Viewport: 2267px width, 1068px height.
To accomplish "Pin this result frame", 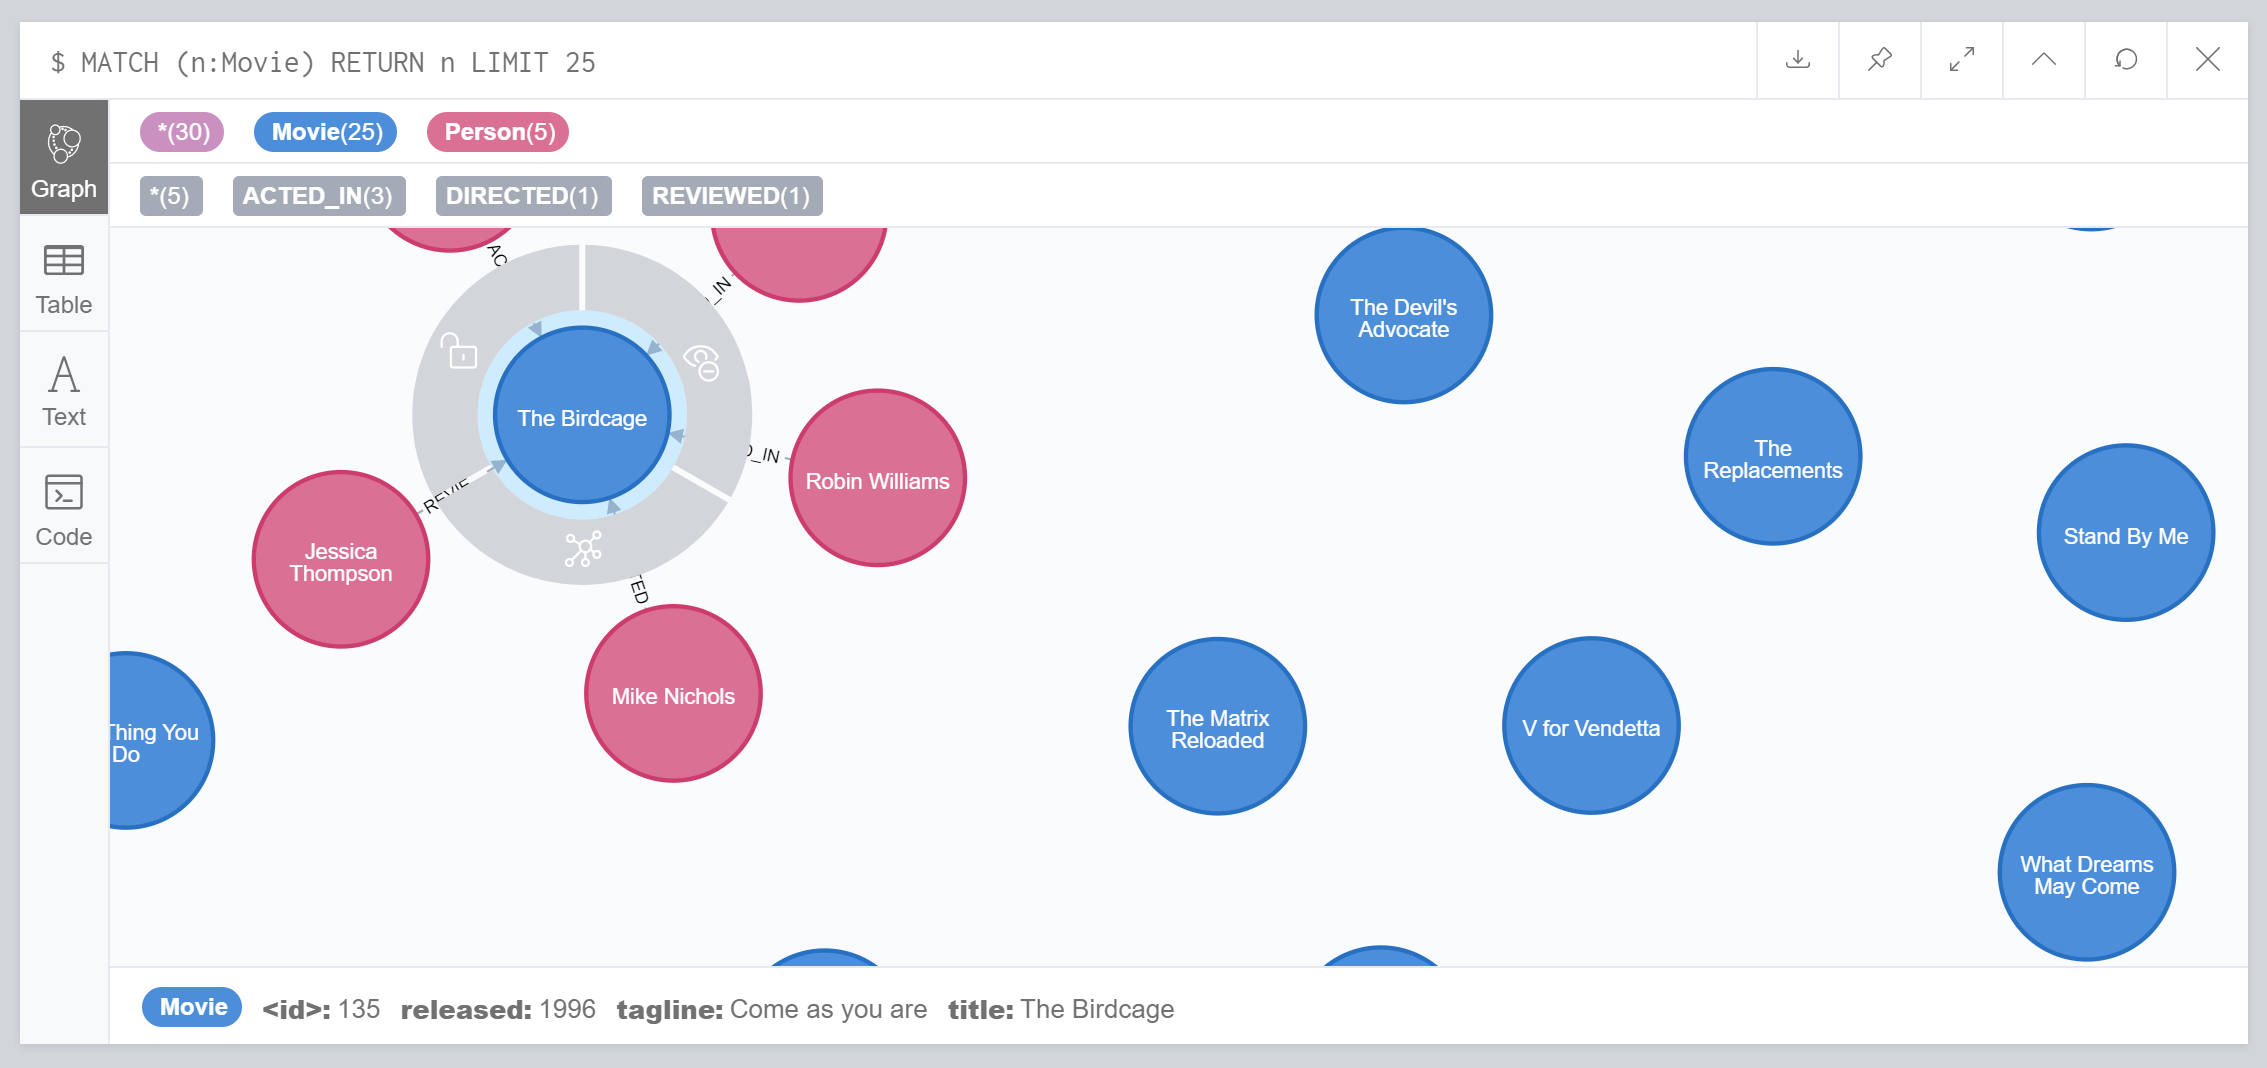I will (x=1879, y=60).
